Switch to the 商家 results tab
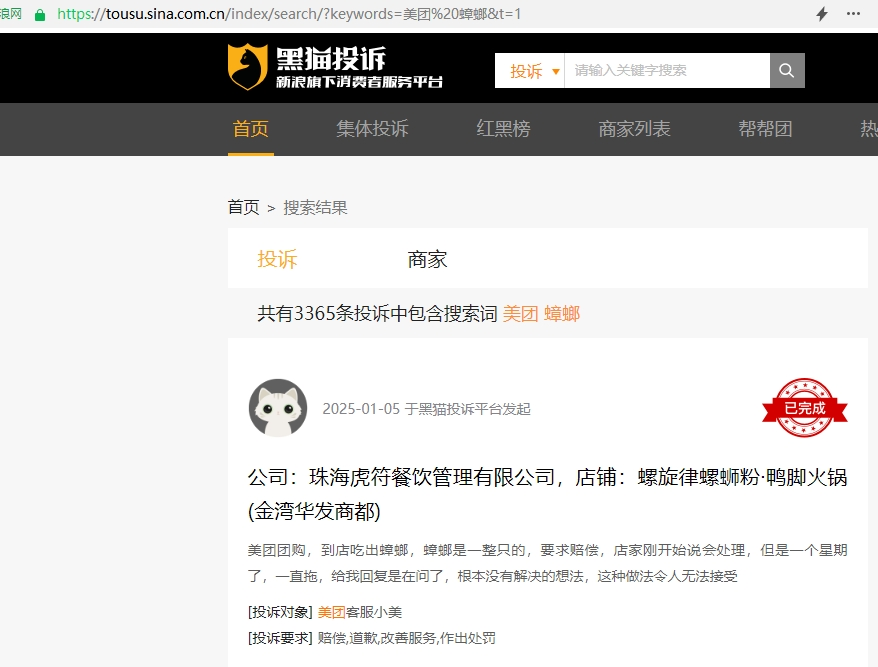Screen dimensions: 878x667 427,259
